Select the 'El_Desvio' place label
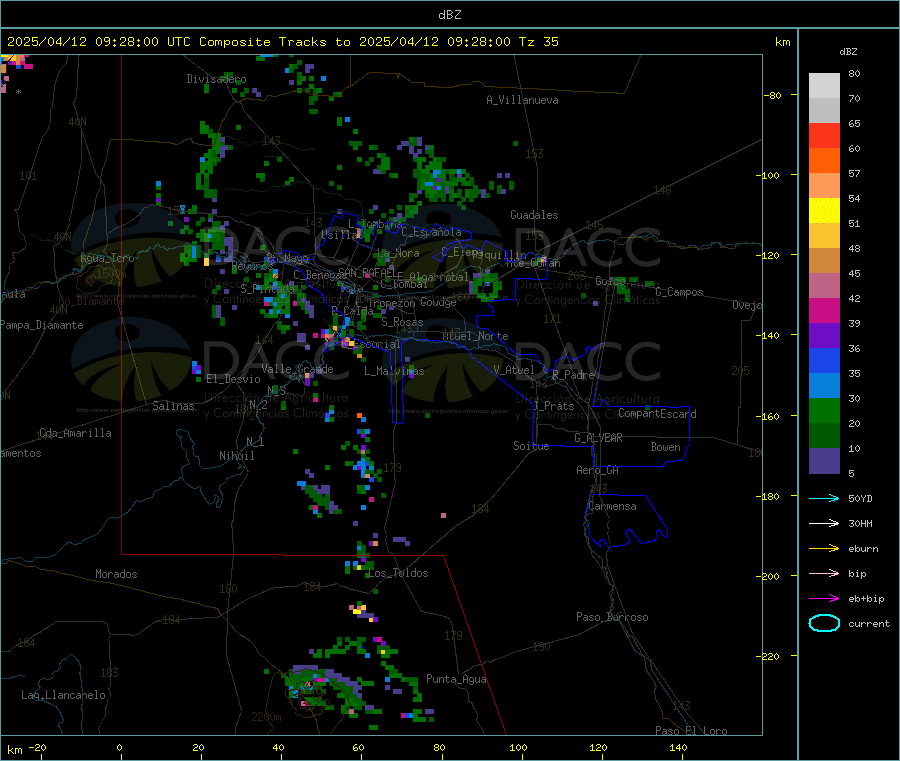The width and height of the screenshot is (900, 761). tap(234, 379)
